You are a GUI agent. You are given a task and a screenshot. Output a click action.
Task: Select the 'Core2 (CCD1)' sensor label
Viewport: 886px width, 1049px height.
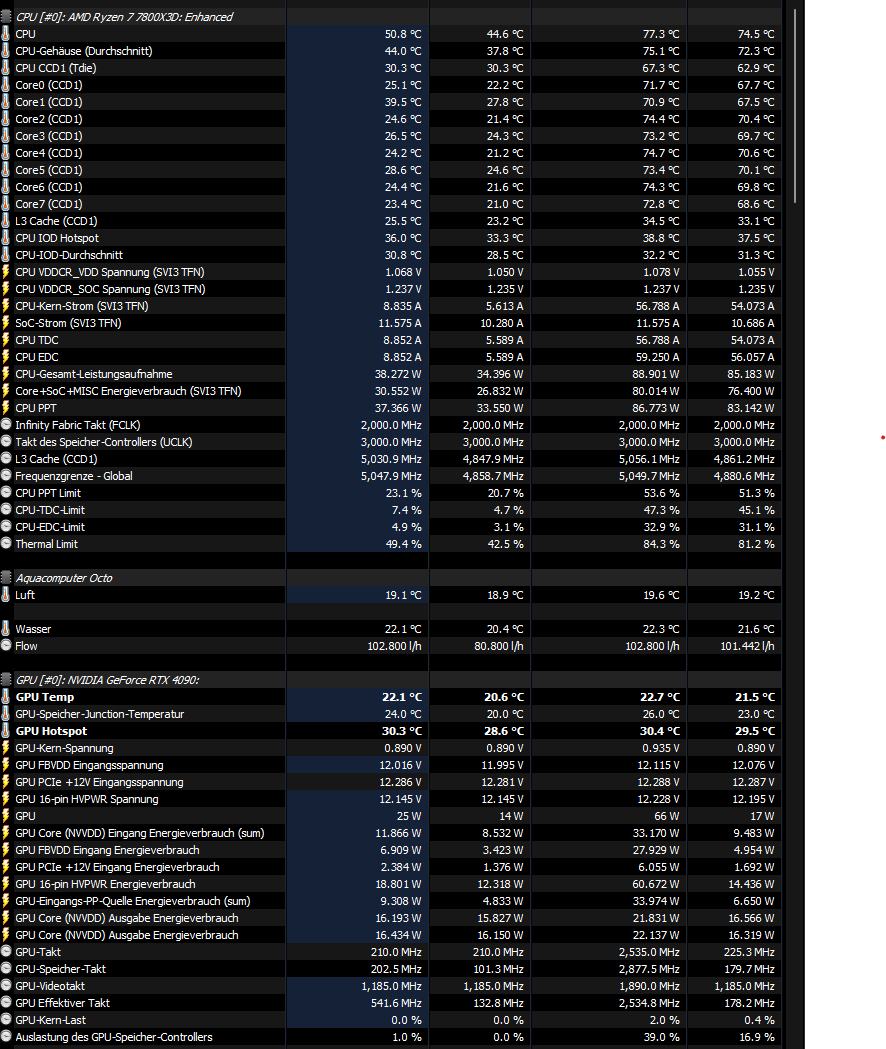tap(49, 119)
